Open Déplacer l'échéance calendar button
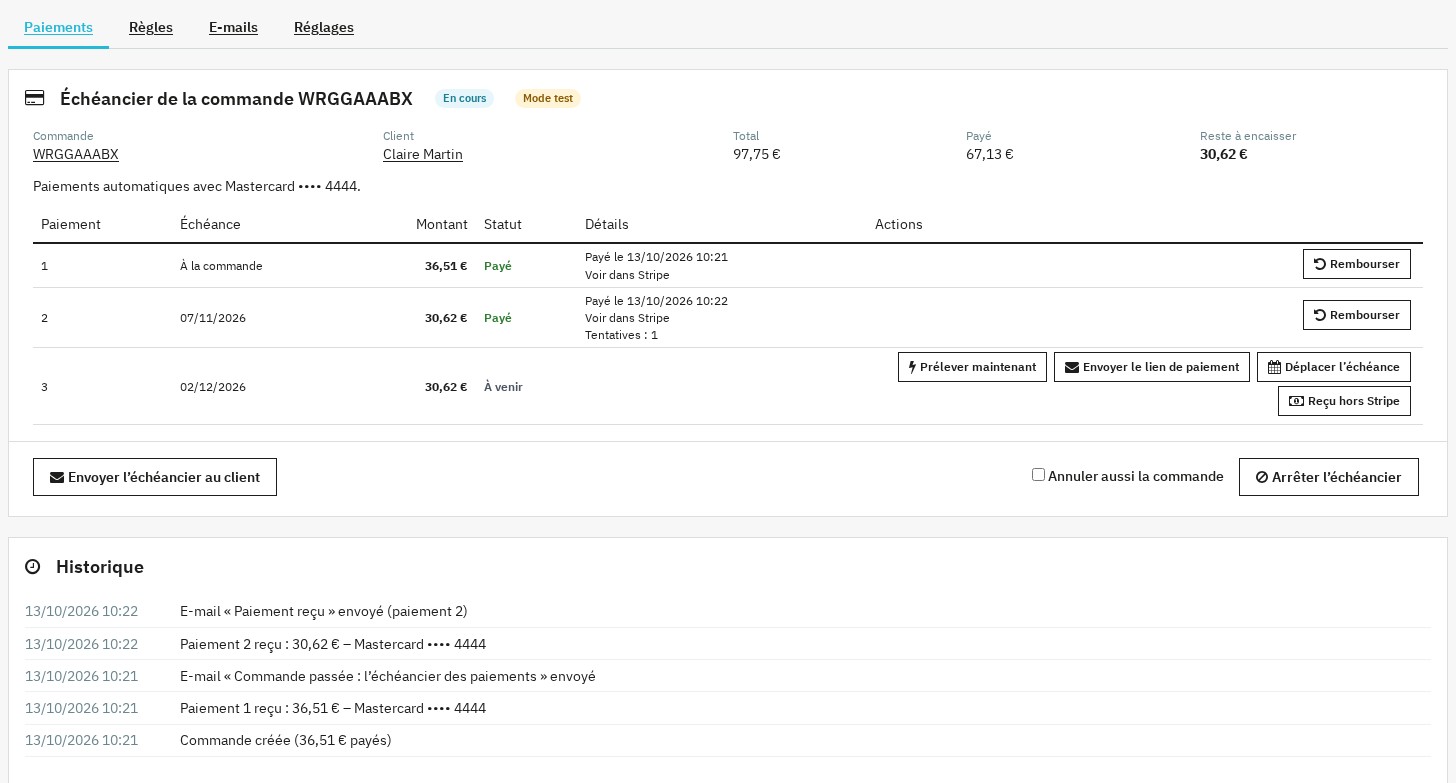This screenshot has width=1456, height=783. 1334,367
